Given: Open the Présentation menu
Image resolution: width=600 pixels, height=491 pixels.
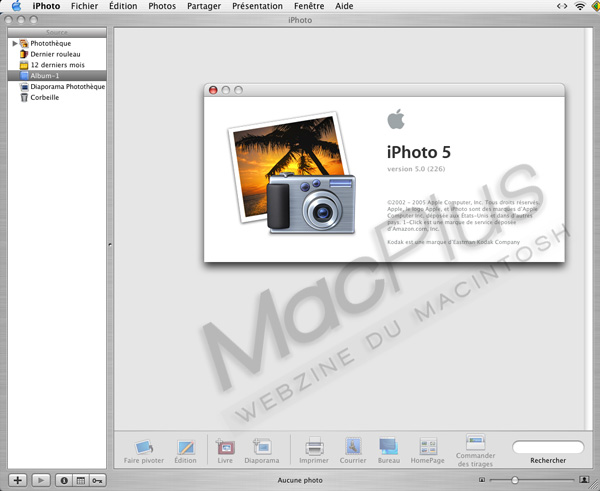Looking at the screenshot, I should tap(257, 6).
